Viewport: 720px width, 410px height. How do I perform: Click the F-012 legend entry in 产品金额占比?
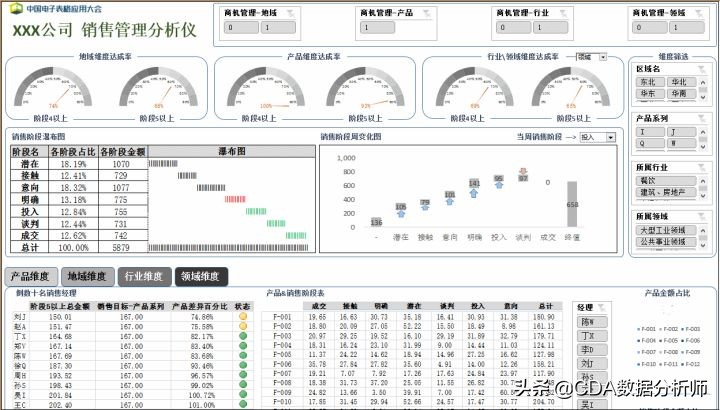(x=691, y=364)
